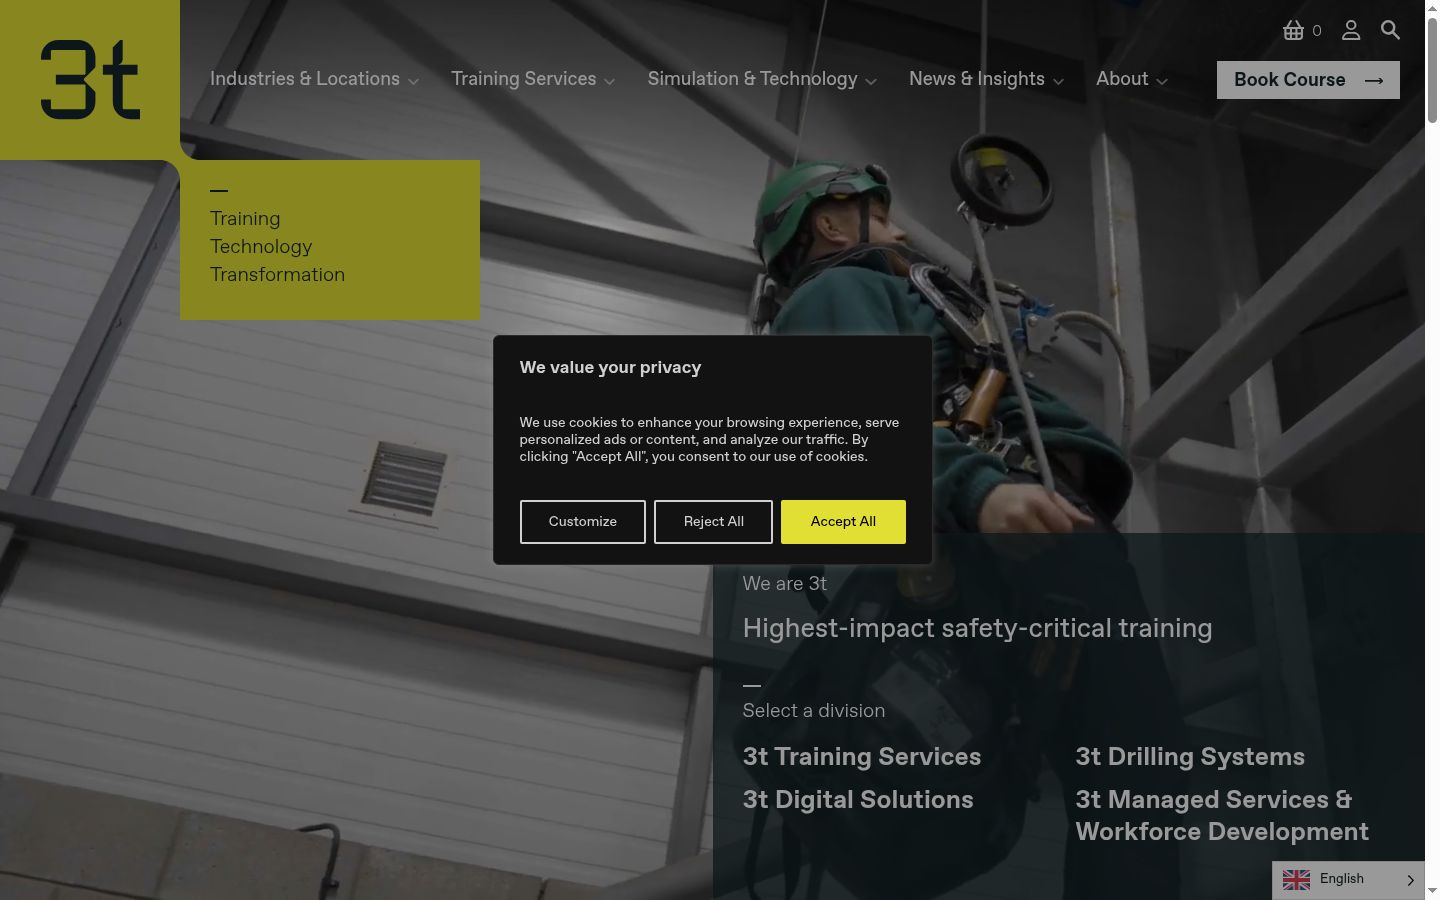The height and width of the screenshot is (900, 1440).
Task: Select 3t Digital Solutions division
Action: (x=858, y=800)
